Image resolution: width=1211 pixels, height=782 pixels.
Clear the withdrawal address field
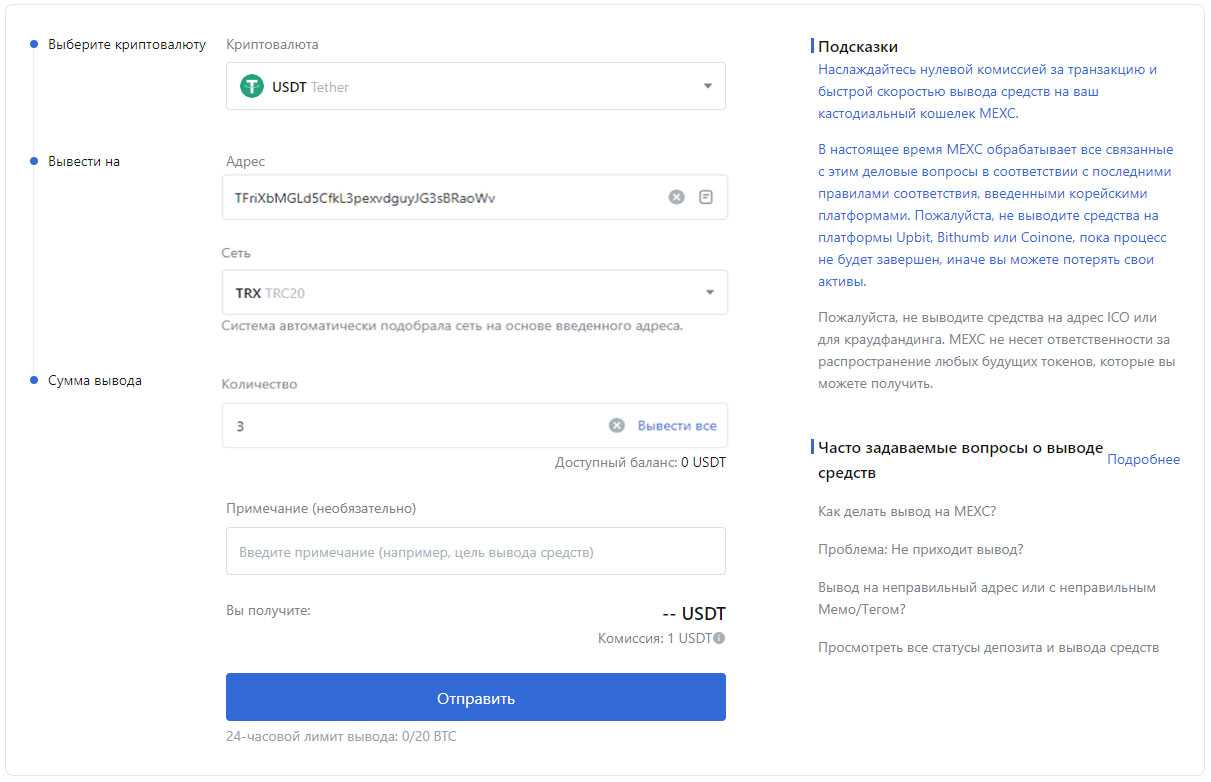pyautogui.click(x=677, y=197)
